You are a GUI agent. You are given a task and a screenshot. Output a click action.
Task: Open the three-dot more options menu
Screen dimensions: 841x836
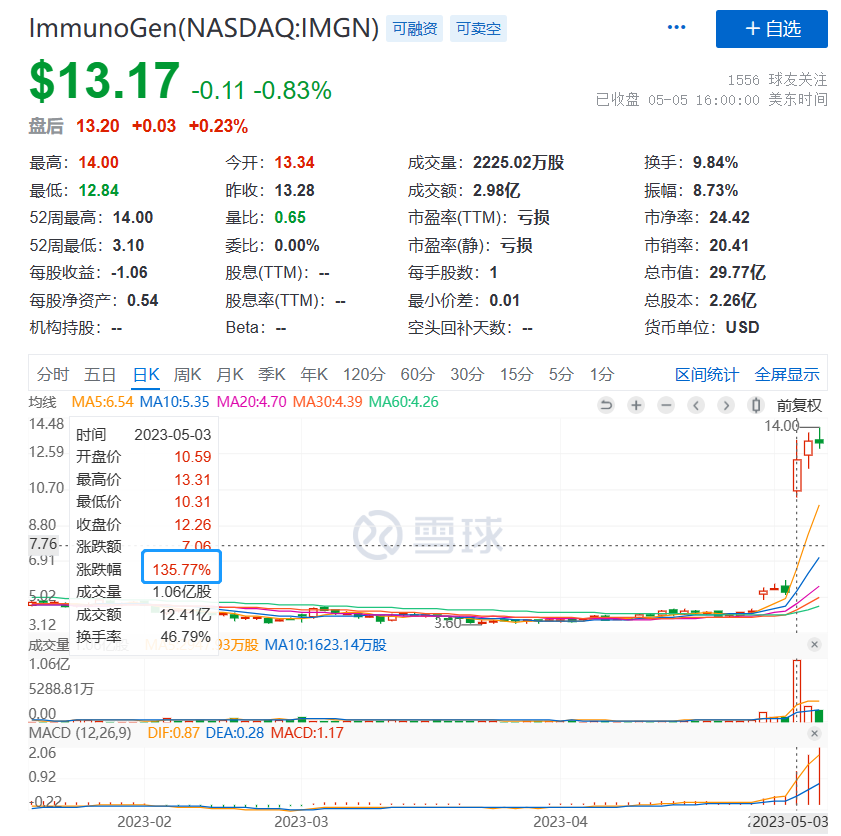click(676, 28)
